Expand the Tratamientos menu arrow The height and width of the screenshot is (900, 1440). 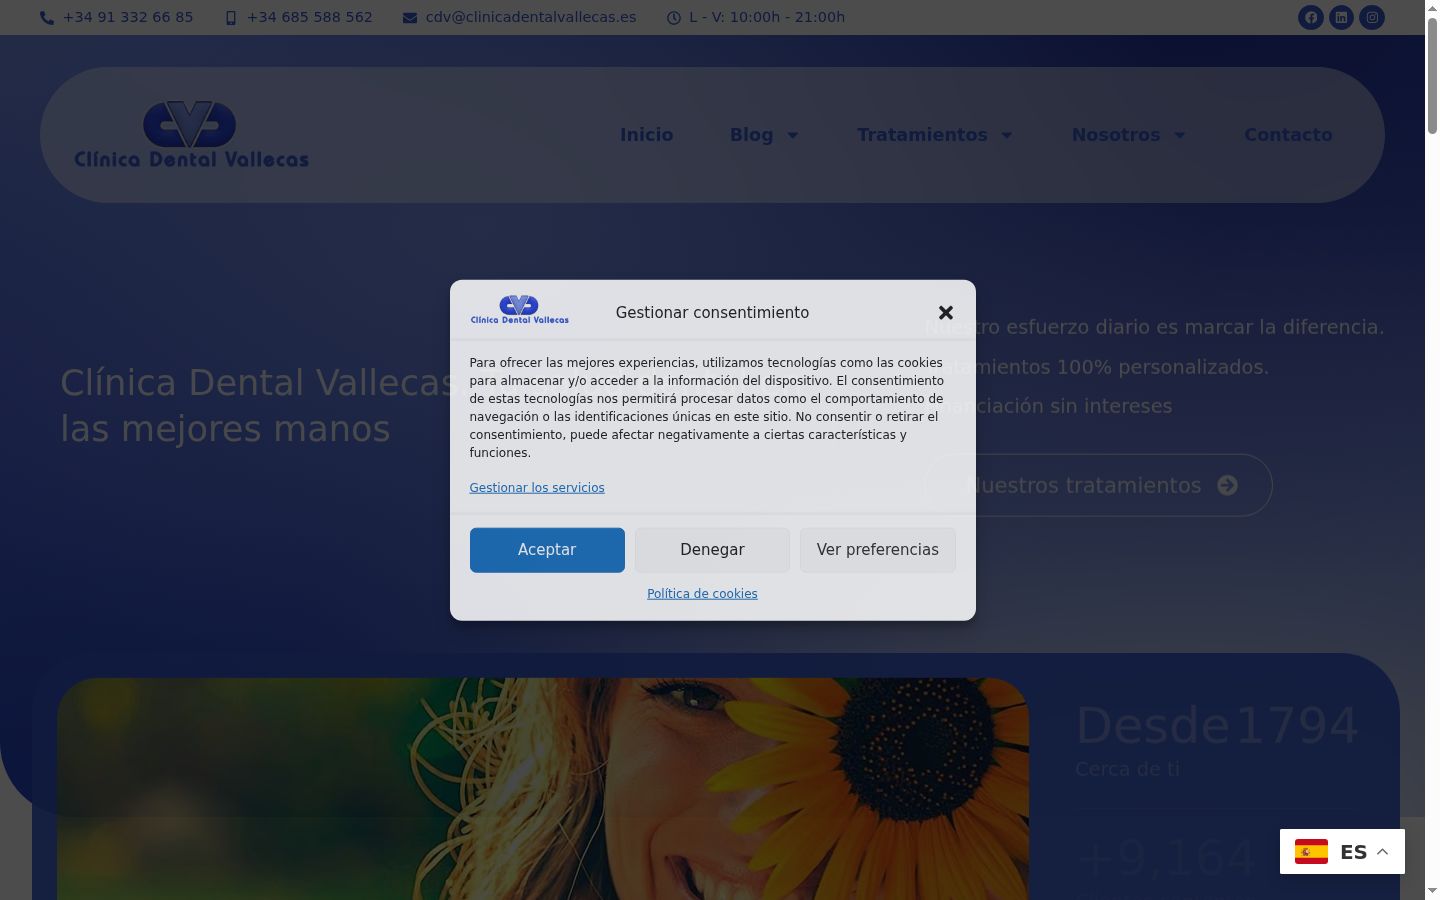tap(1007, 135)
